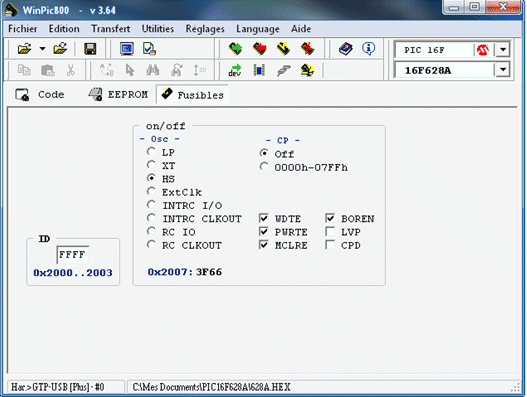Open the Language menu
527x397 pixels.
click(257, 29)
